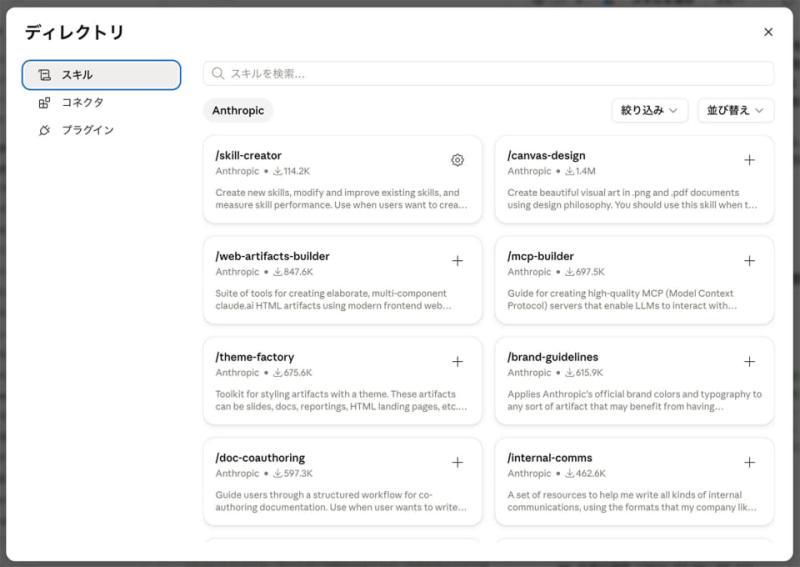Open the /internal-comms card description
The image size is (800, 567).
(632, 501)
